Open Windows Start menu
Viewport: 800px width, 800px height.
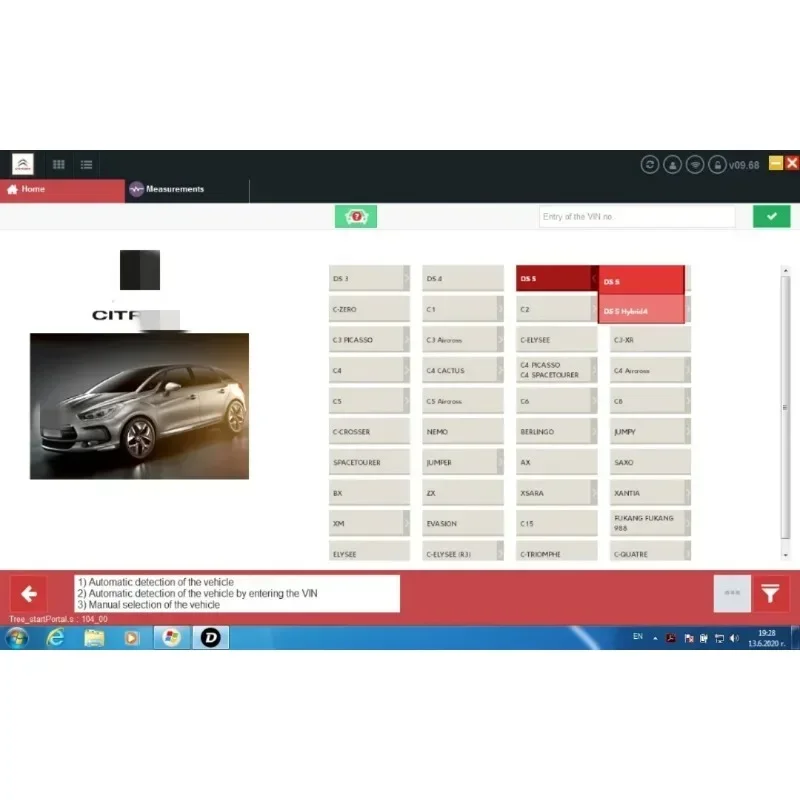click(x=17, y=638)
